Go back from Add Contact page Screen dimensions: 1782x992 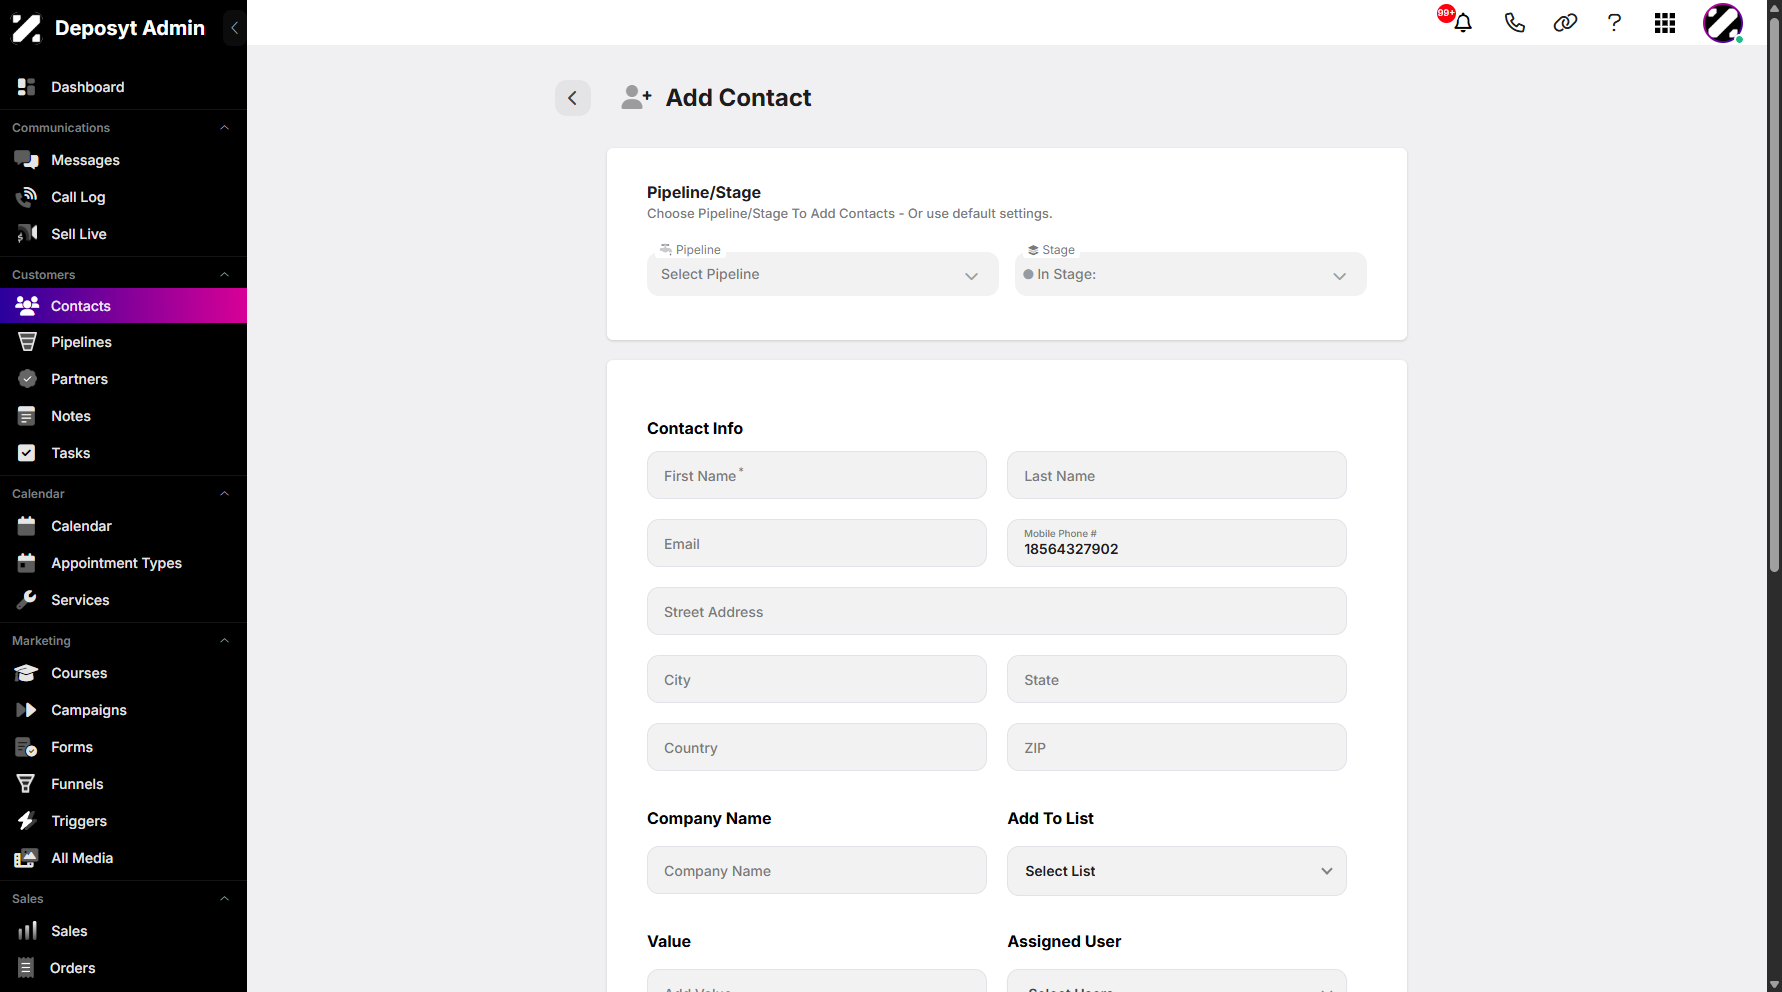[573, 98]
